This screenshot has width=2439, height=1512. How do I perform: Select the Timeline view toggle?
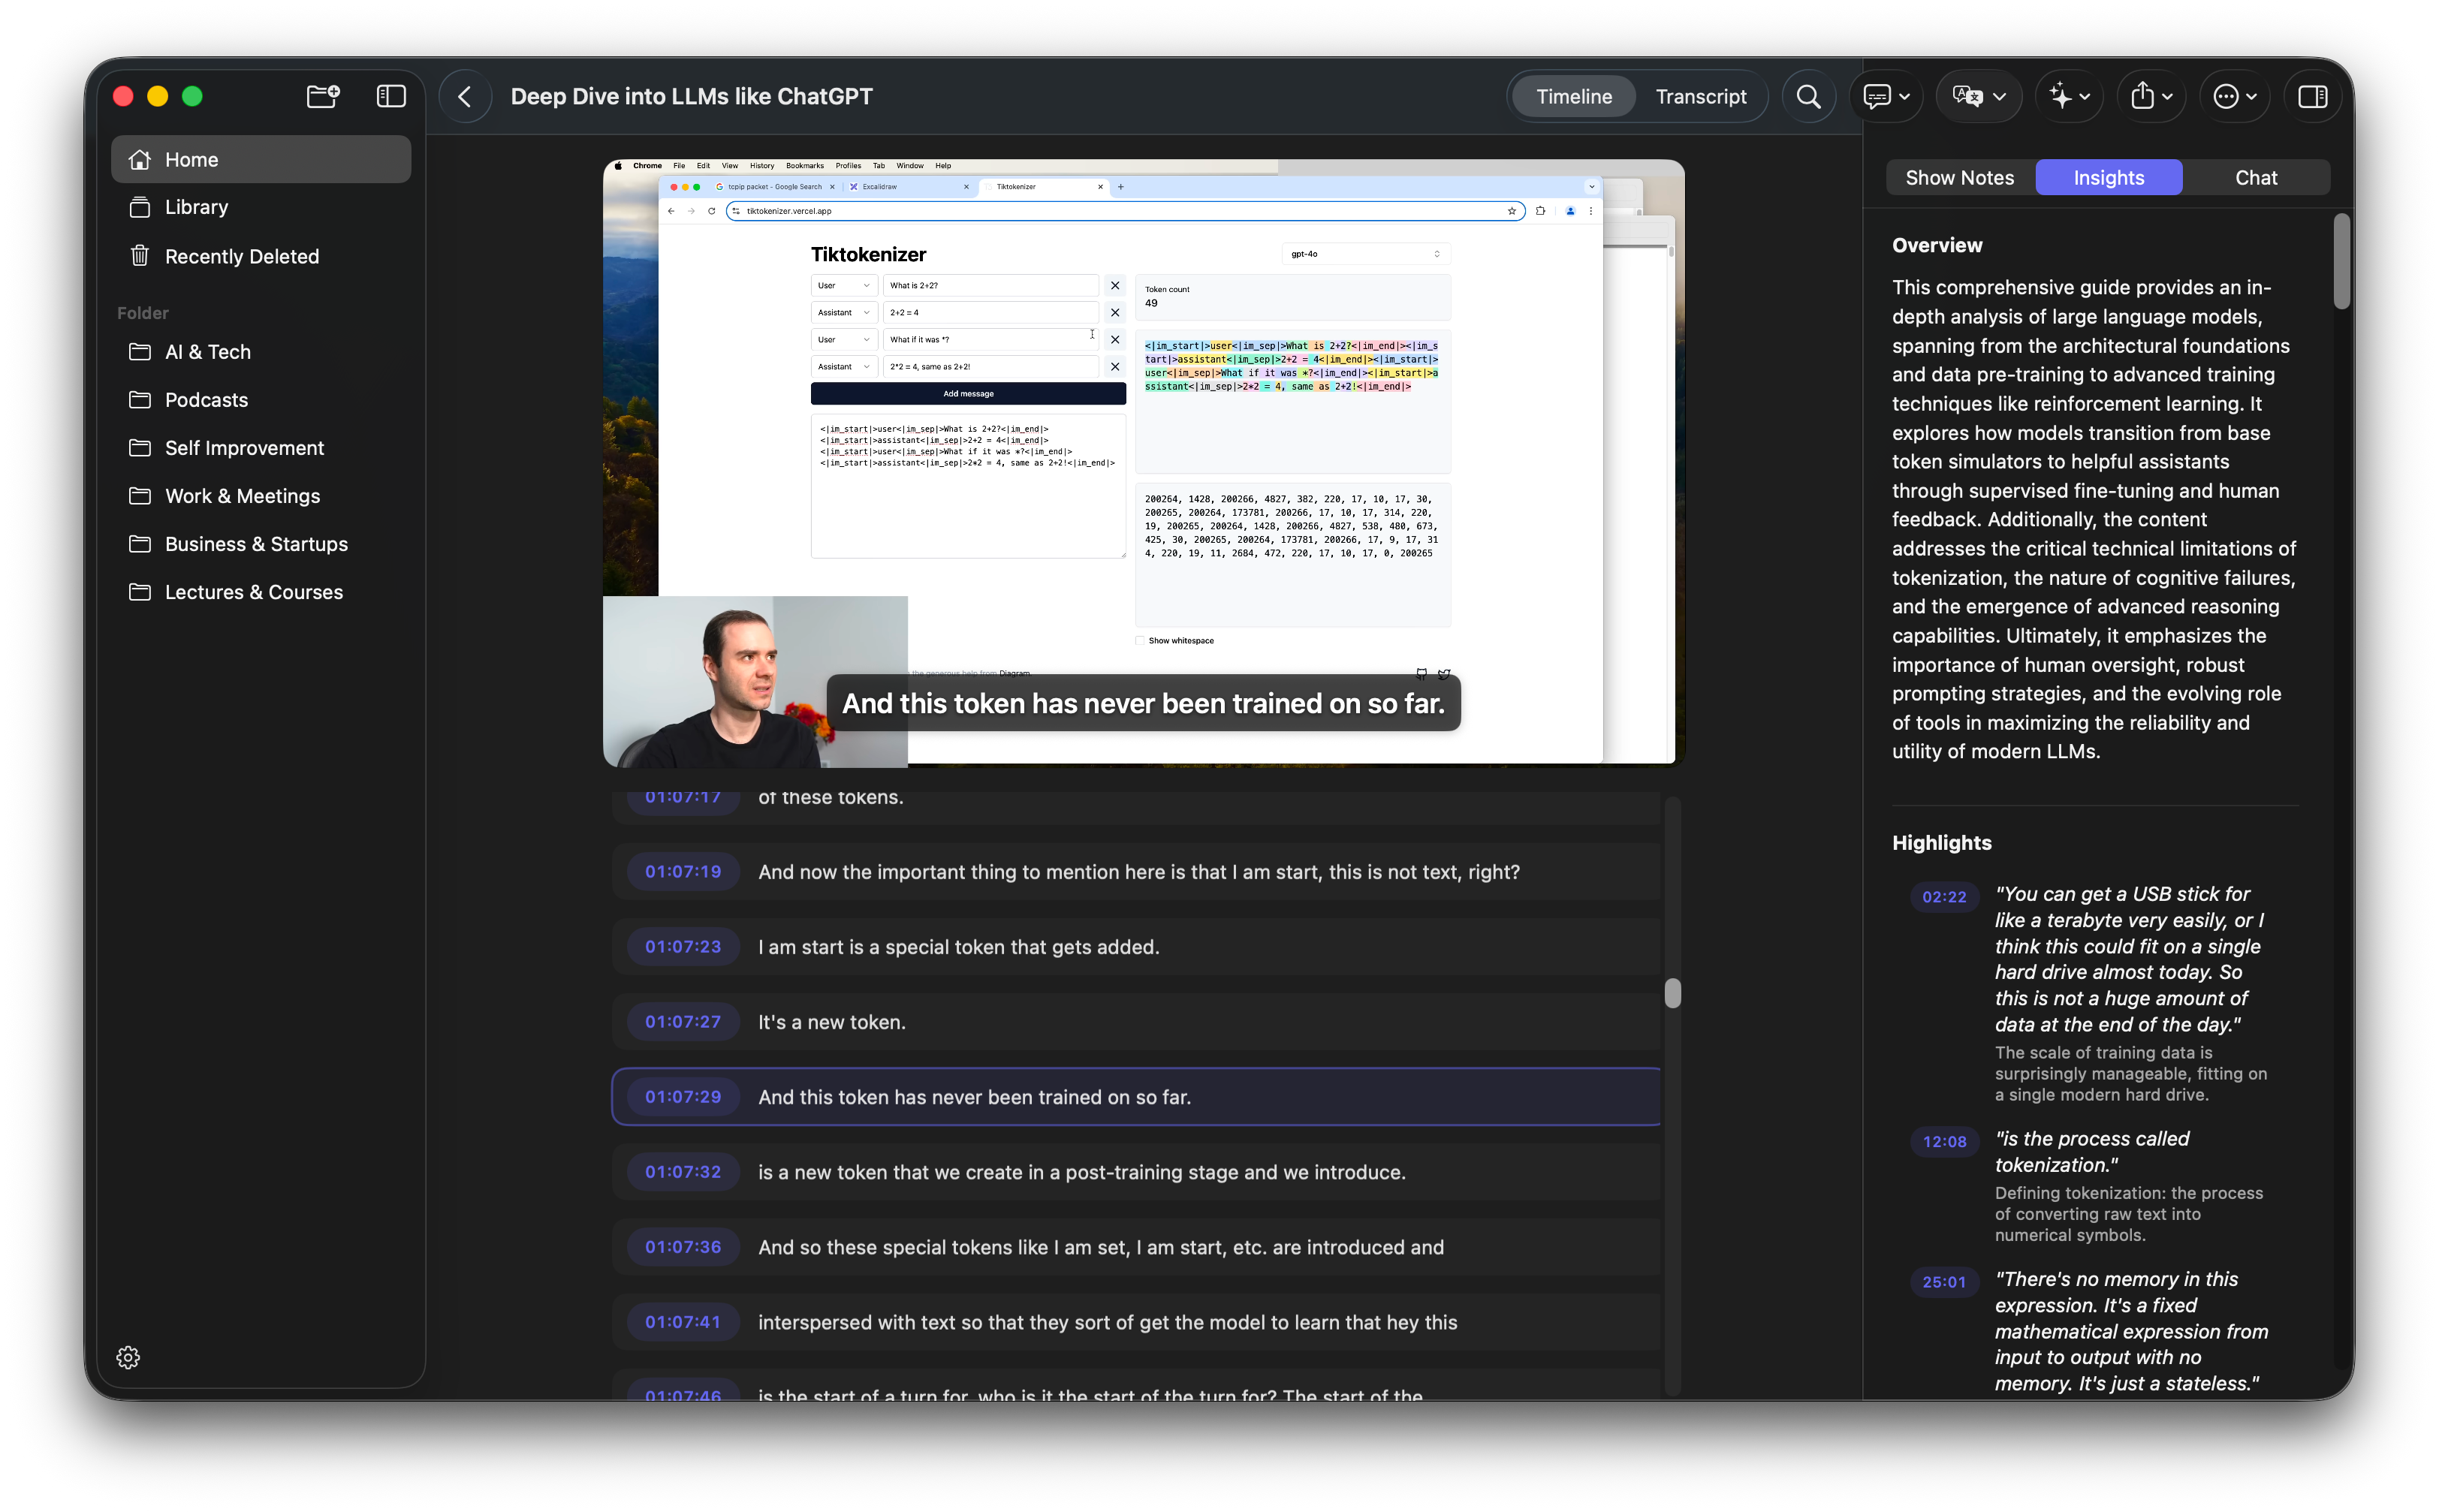click(x=1573, y=96)
